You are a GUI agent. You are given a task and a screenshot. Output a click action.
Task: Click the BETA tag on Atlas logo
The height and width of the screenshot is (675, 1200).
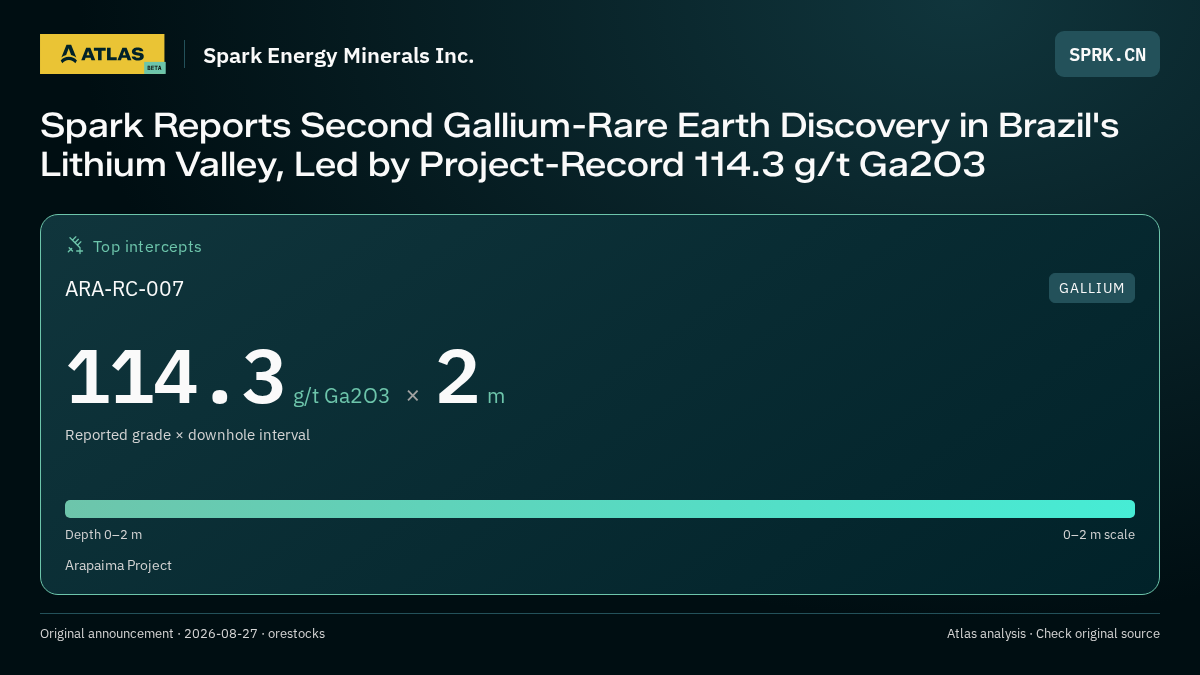tap(154, 67)
